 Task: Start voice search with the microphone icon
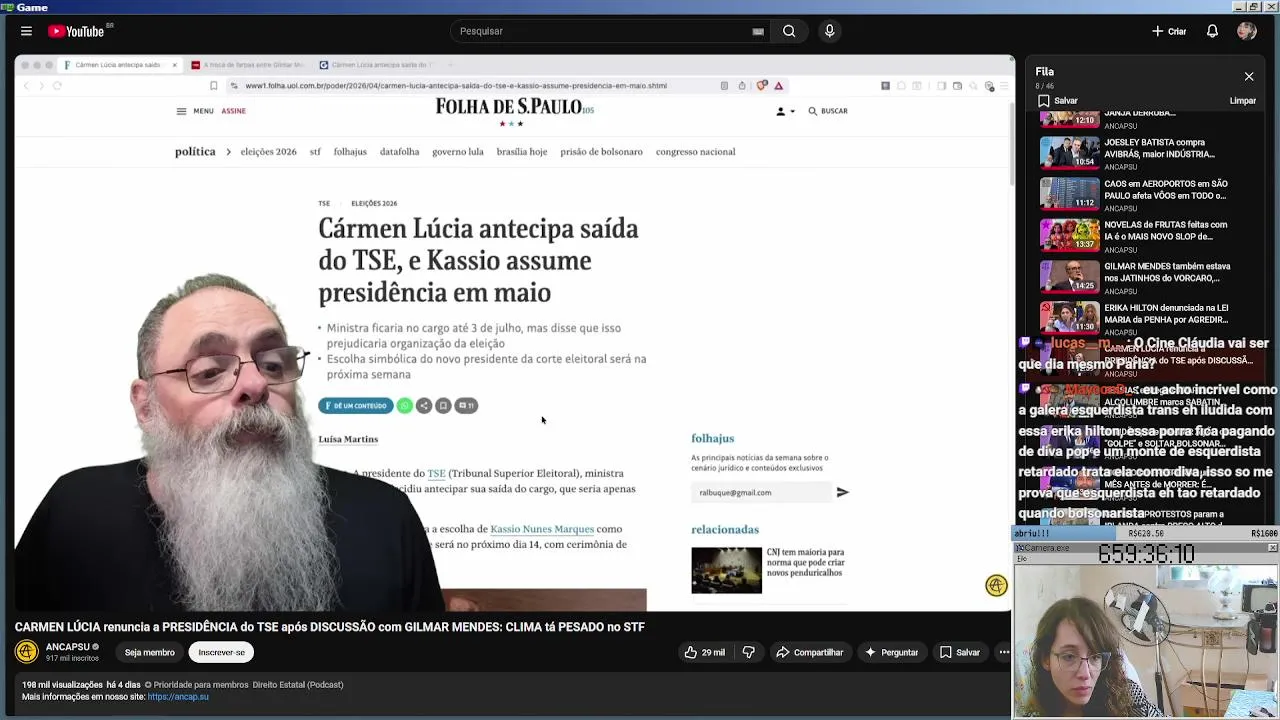[829, 31]
